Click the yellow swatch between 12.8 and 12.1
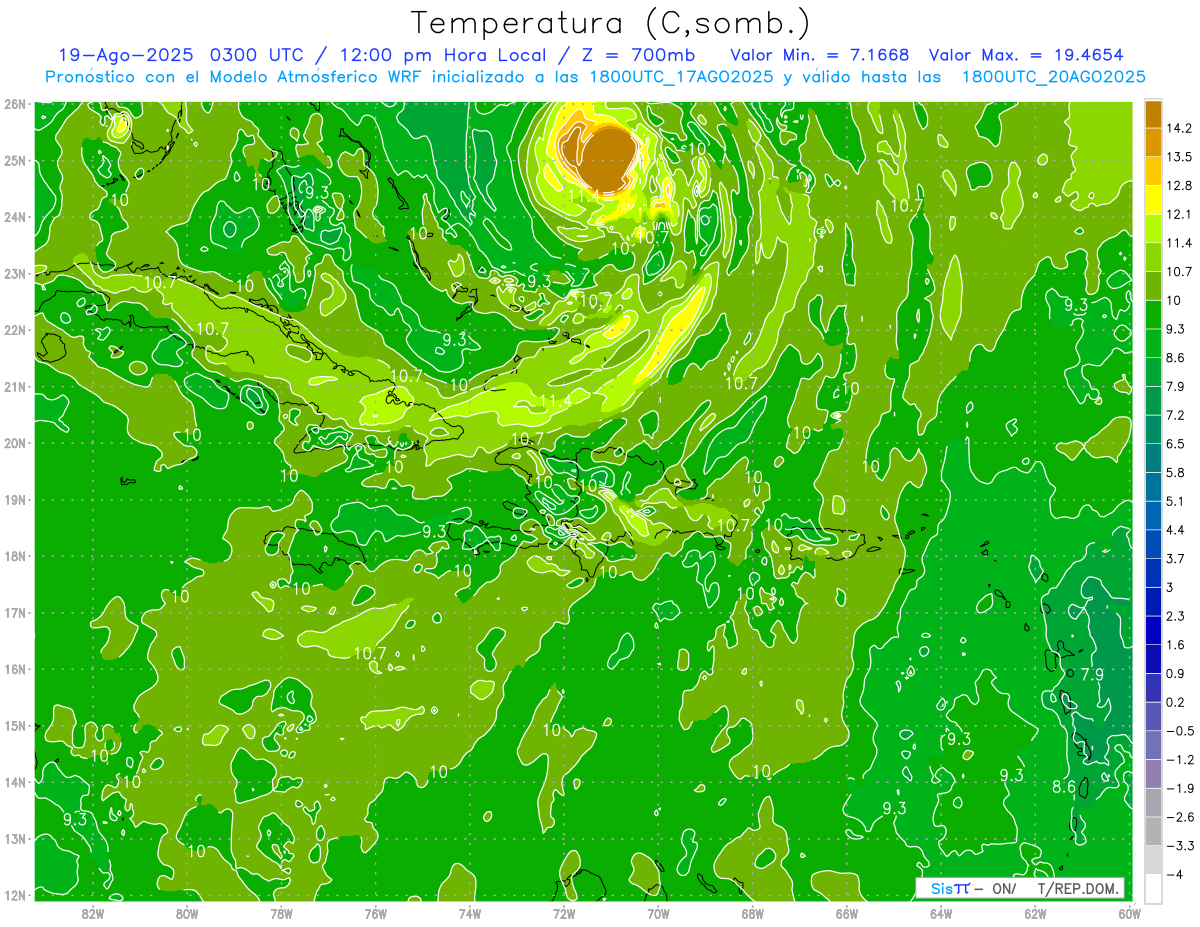Screen dimensions: 1200x927 coord(1153,199)
